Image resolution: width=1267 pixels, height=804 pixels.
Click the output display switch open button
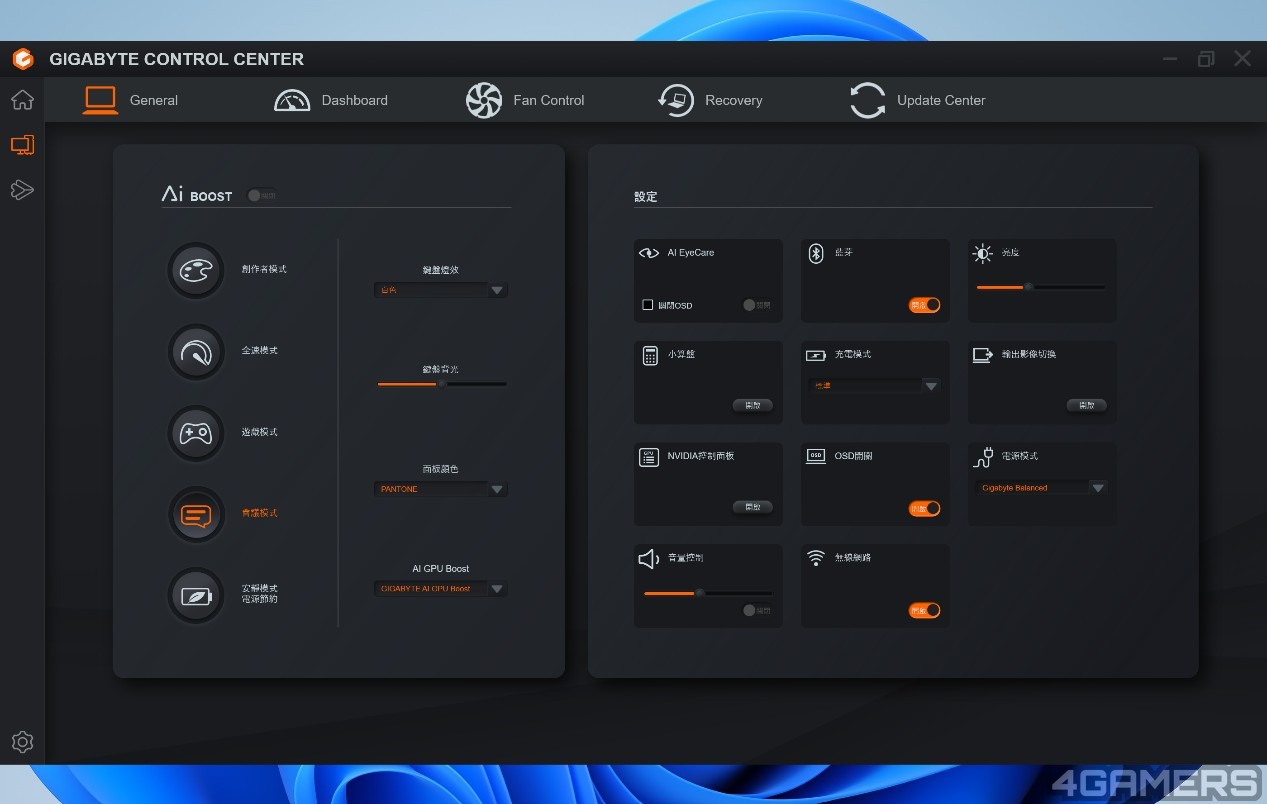[1087, 406]
